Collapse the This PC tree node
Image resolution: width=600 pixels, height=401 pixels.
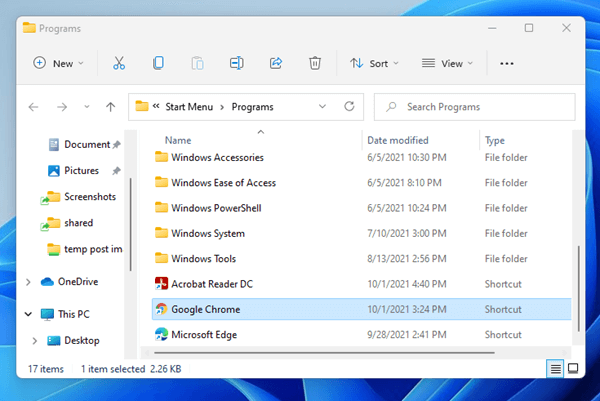28,315
